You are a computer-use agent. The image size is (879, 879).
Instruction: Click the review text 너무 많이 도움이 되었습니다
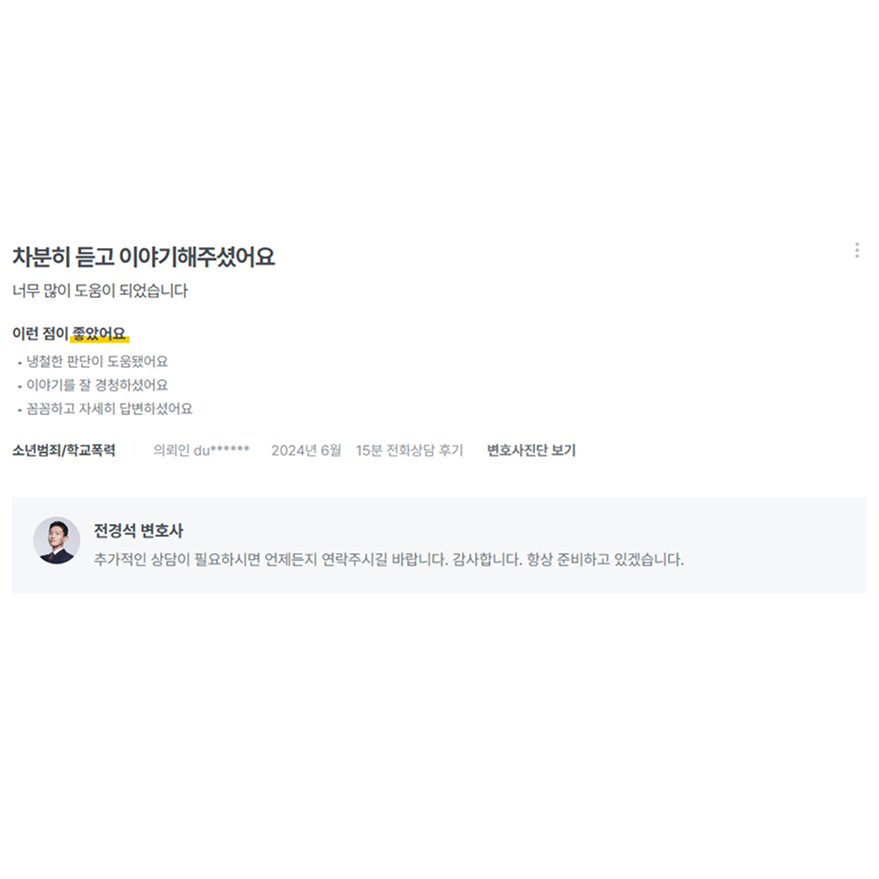[100, 290]
